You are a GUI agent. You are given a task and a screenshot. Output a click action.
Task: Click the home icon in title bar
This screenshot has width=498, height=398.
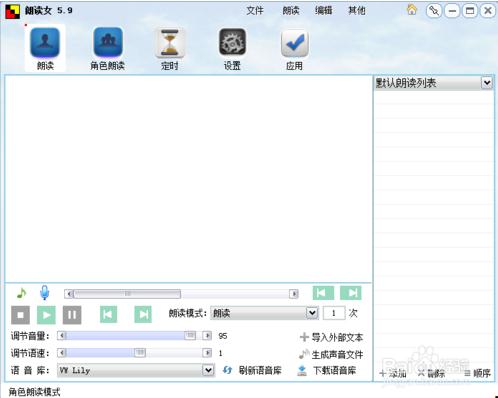pos(412,10)
